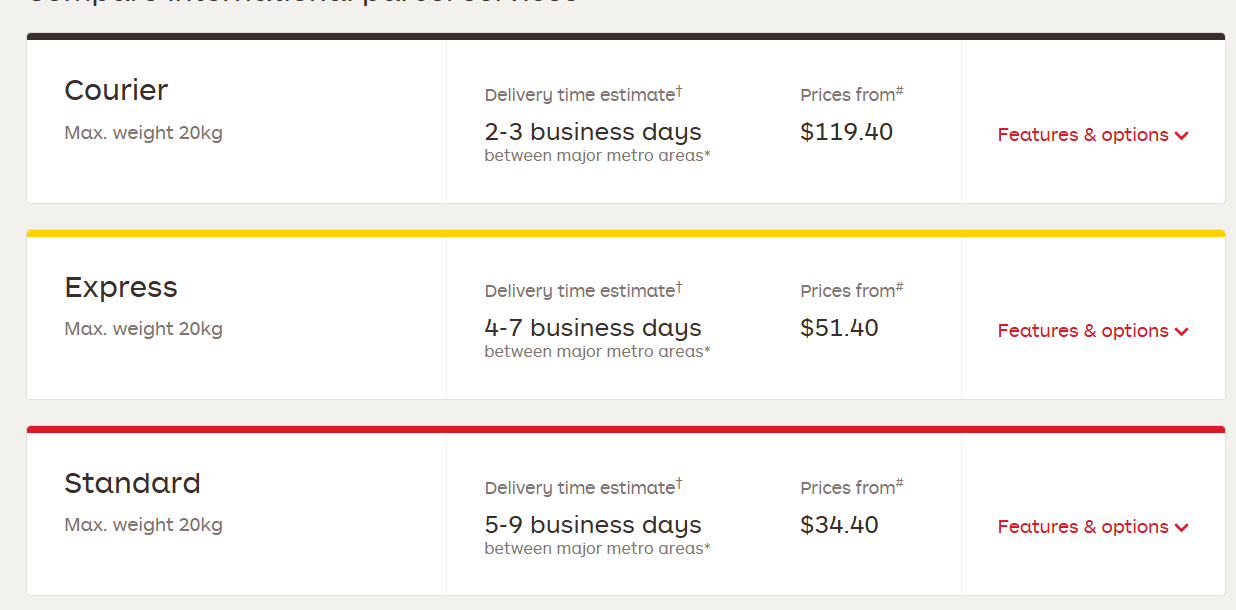Click the $34.40 Standard price
Viewport: 1236px width, 610px height.
tap(839, 525)
